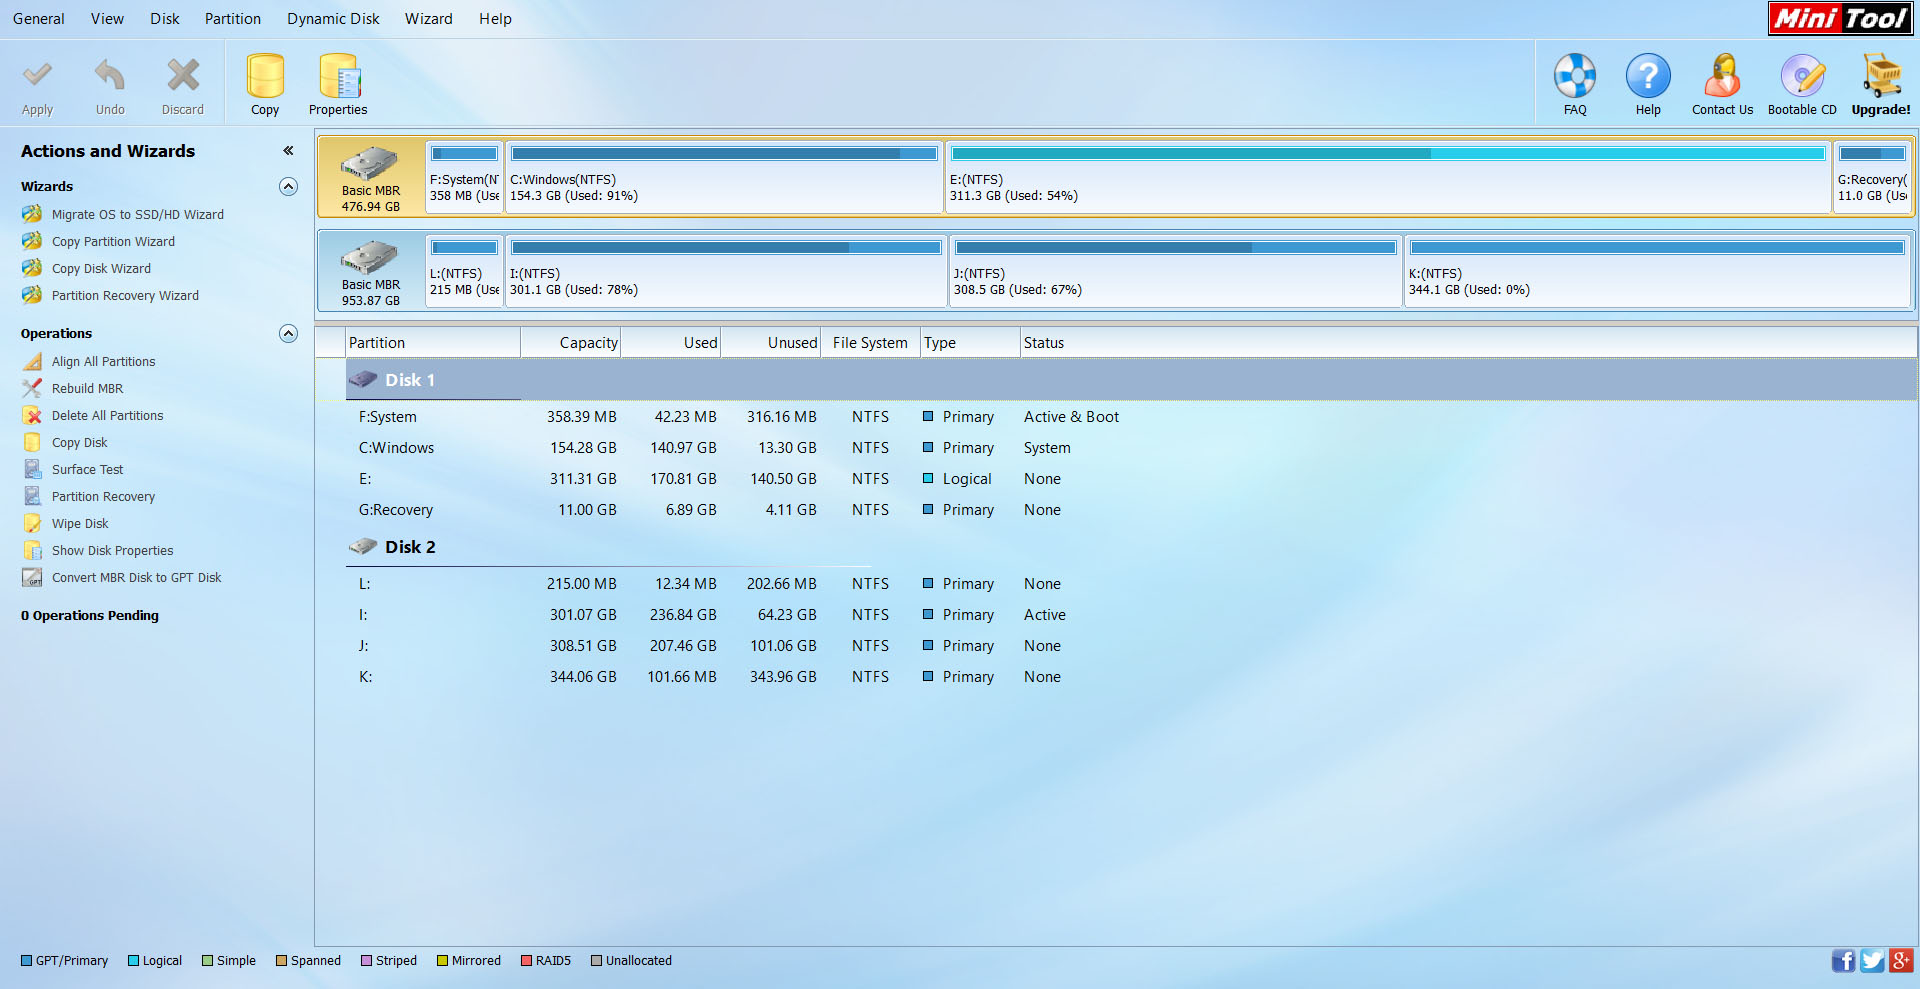Select the 953.87 GB Basic MBR disk icon
The height and width of the screenshot is (989, 1920).
click(370, 258)
